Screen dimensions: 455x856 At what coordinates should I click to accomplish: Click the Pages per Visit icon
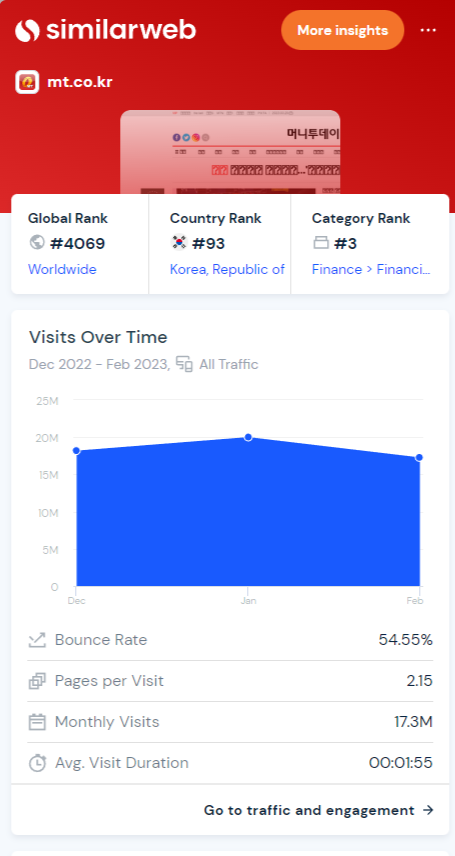click(x=37, y=681)
